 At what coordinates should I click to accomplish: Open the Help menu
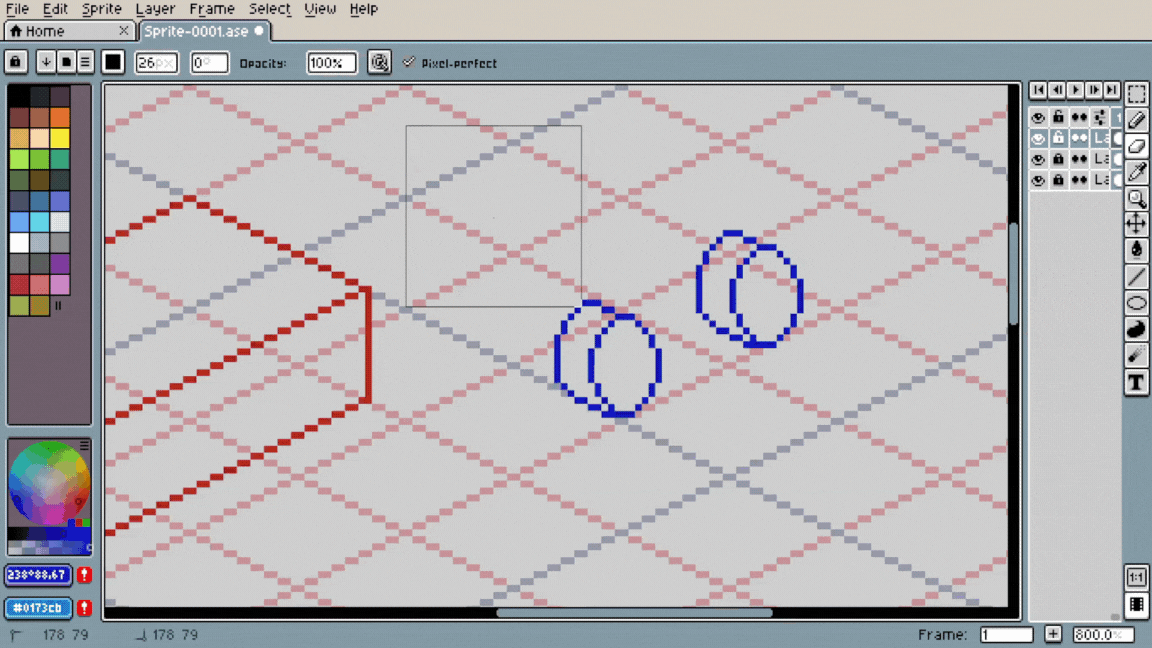click(364, 9)
